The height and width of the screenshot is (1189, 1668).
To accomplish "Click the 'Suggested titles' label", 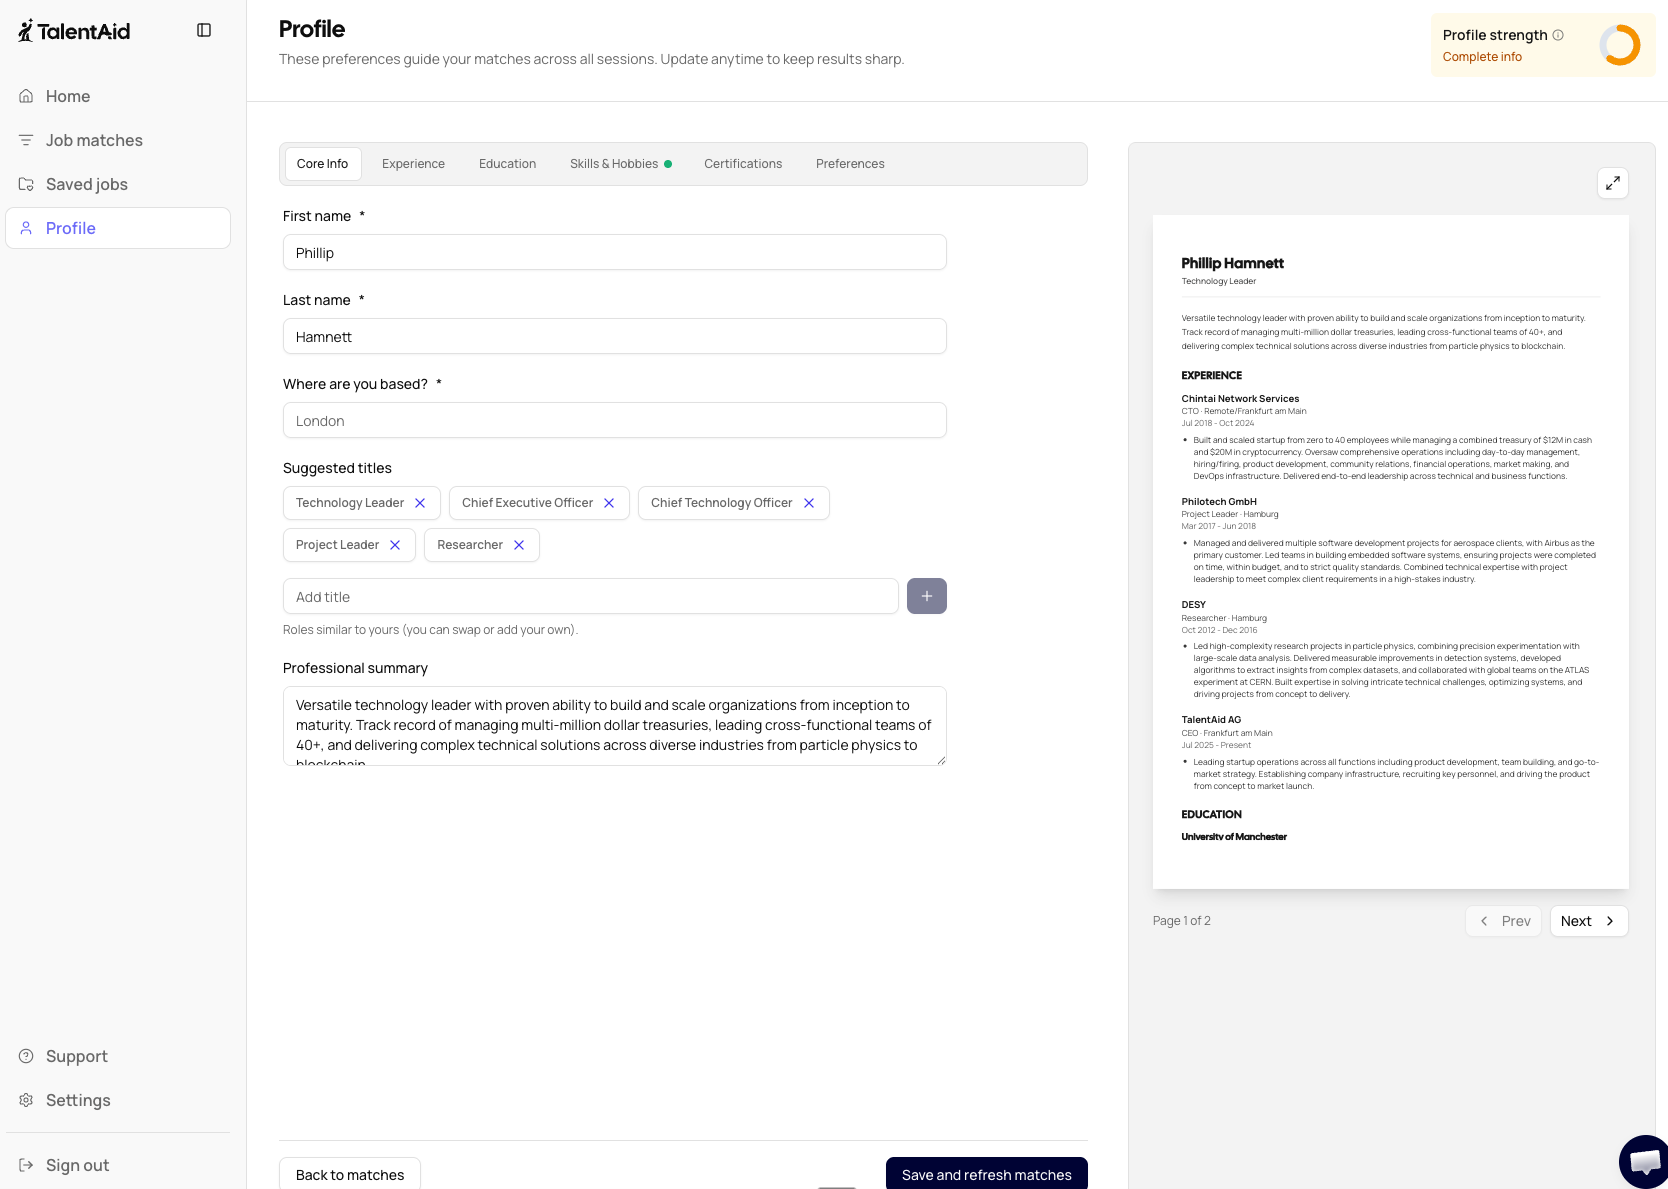I will click(337, 468).
